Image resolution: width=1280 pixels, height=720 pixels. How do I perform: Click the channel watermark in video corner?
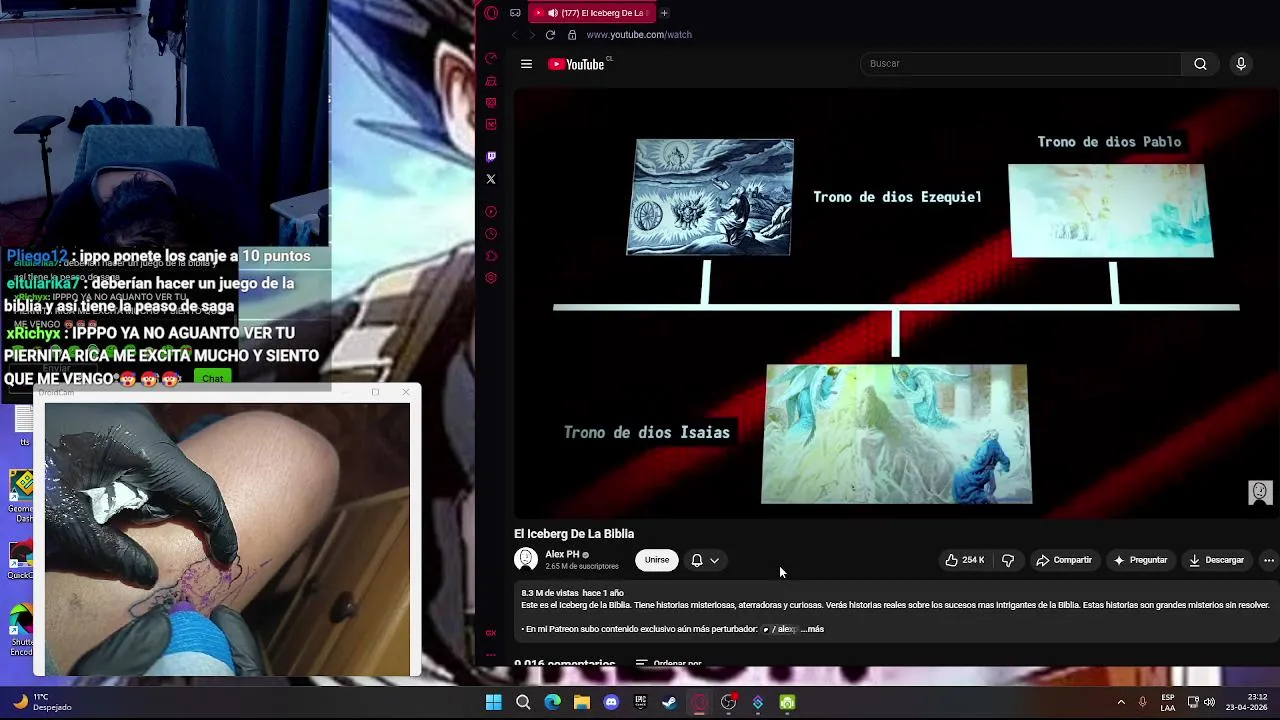[x=1260, y=492]
